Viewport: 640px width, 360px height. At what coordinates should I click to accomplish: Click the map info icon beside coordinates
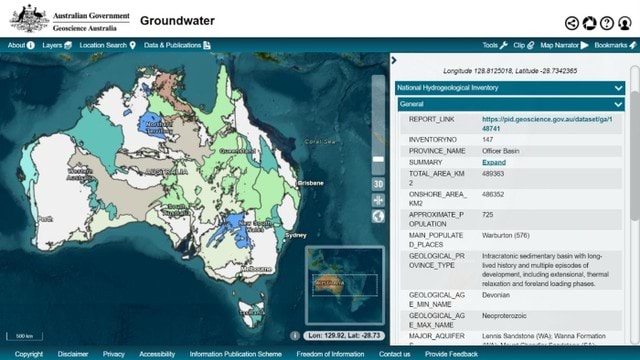click(x=295, y=336)
